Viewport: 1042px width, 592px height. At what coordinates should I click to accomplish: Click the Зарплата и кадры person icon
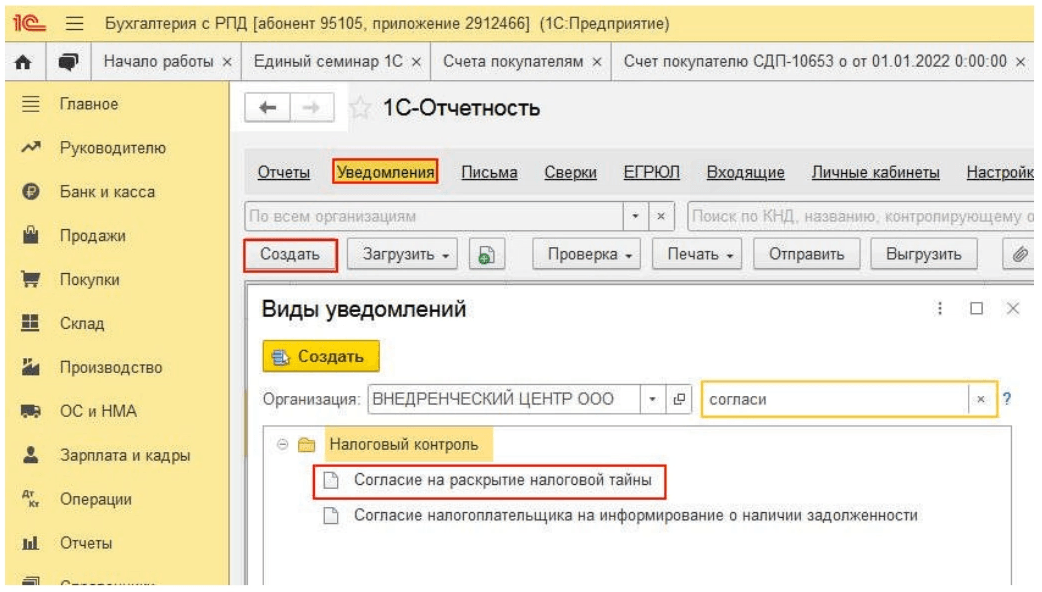[31, 455]
